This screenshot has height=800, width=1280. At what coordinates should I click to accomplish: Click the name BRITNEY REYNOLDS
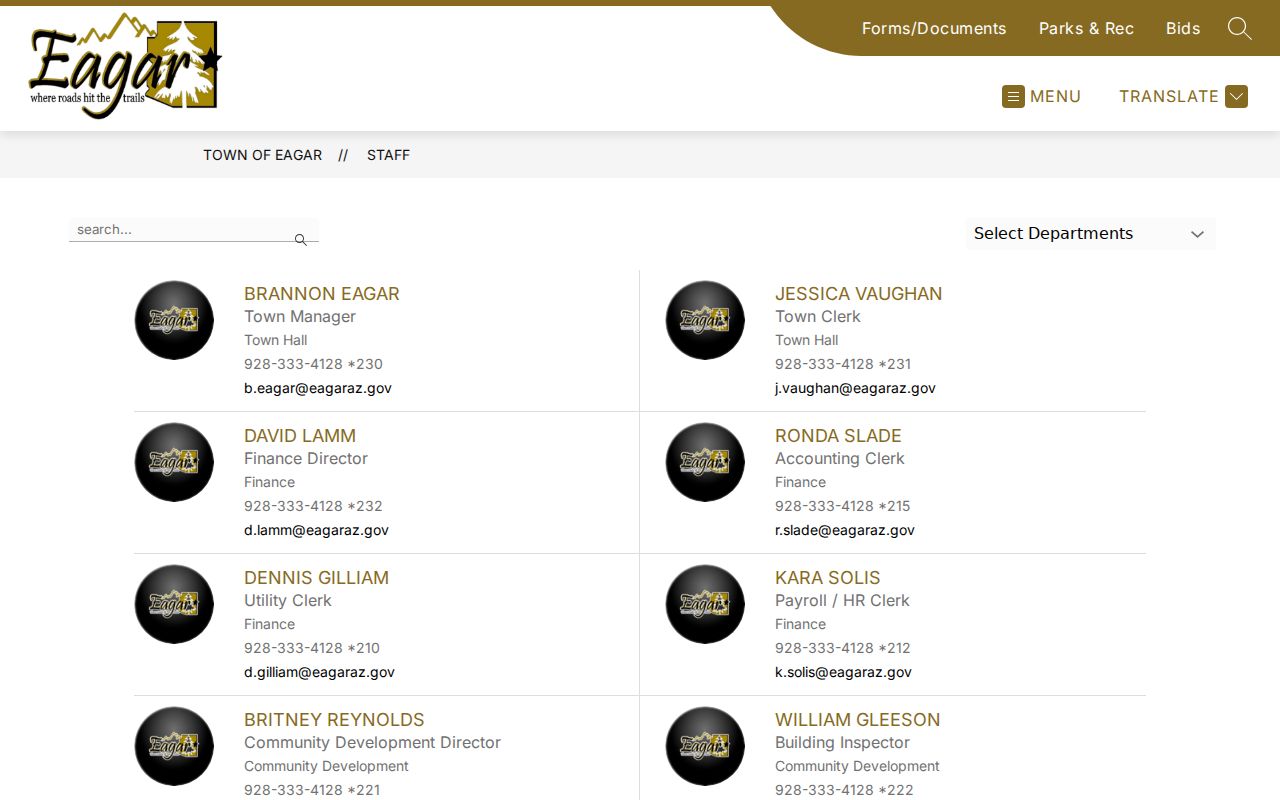coord(334,719)
